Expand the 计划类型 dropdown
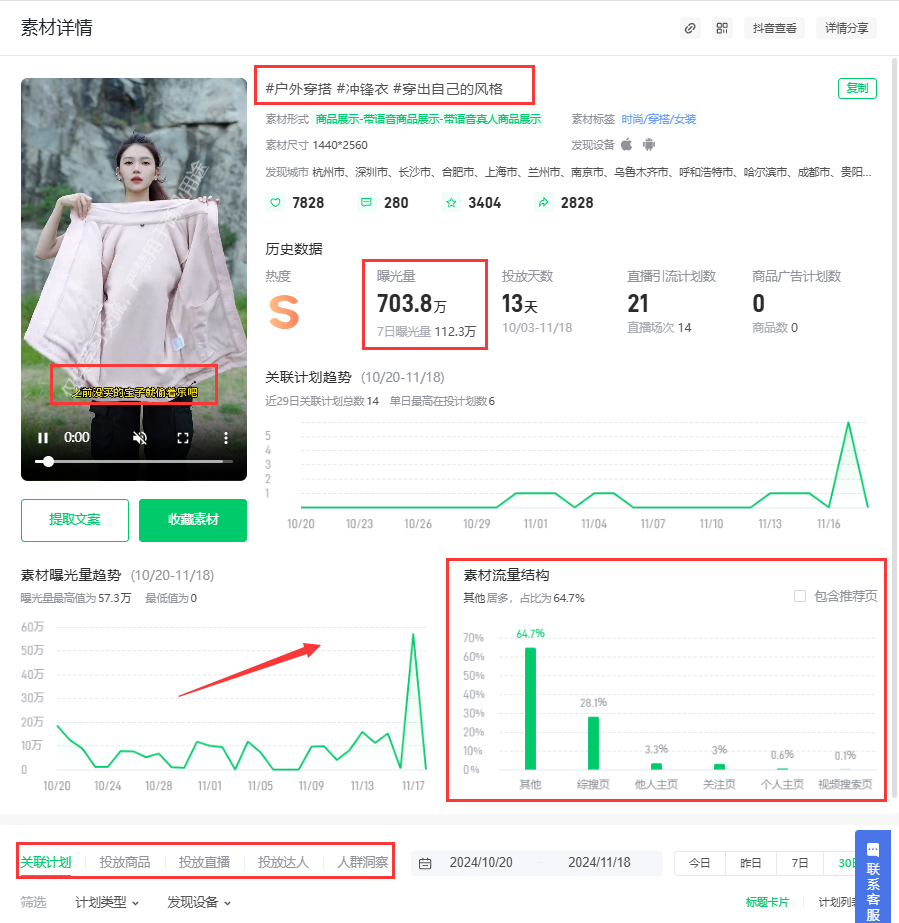899x923 pixels. pos(107,902)
